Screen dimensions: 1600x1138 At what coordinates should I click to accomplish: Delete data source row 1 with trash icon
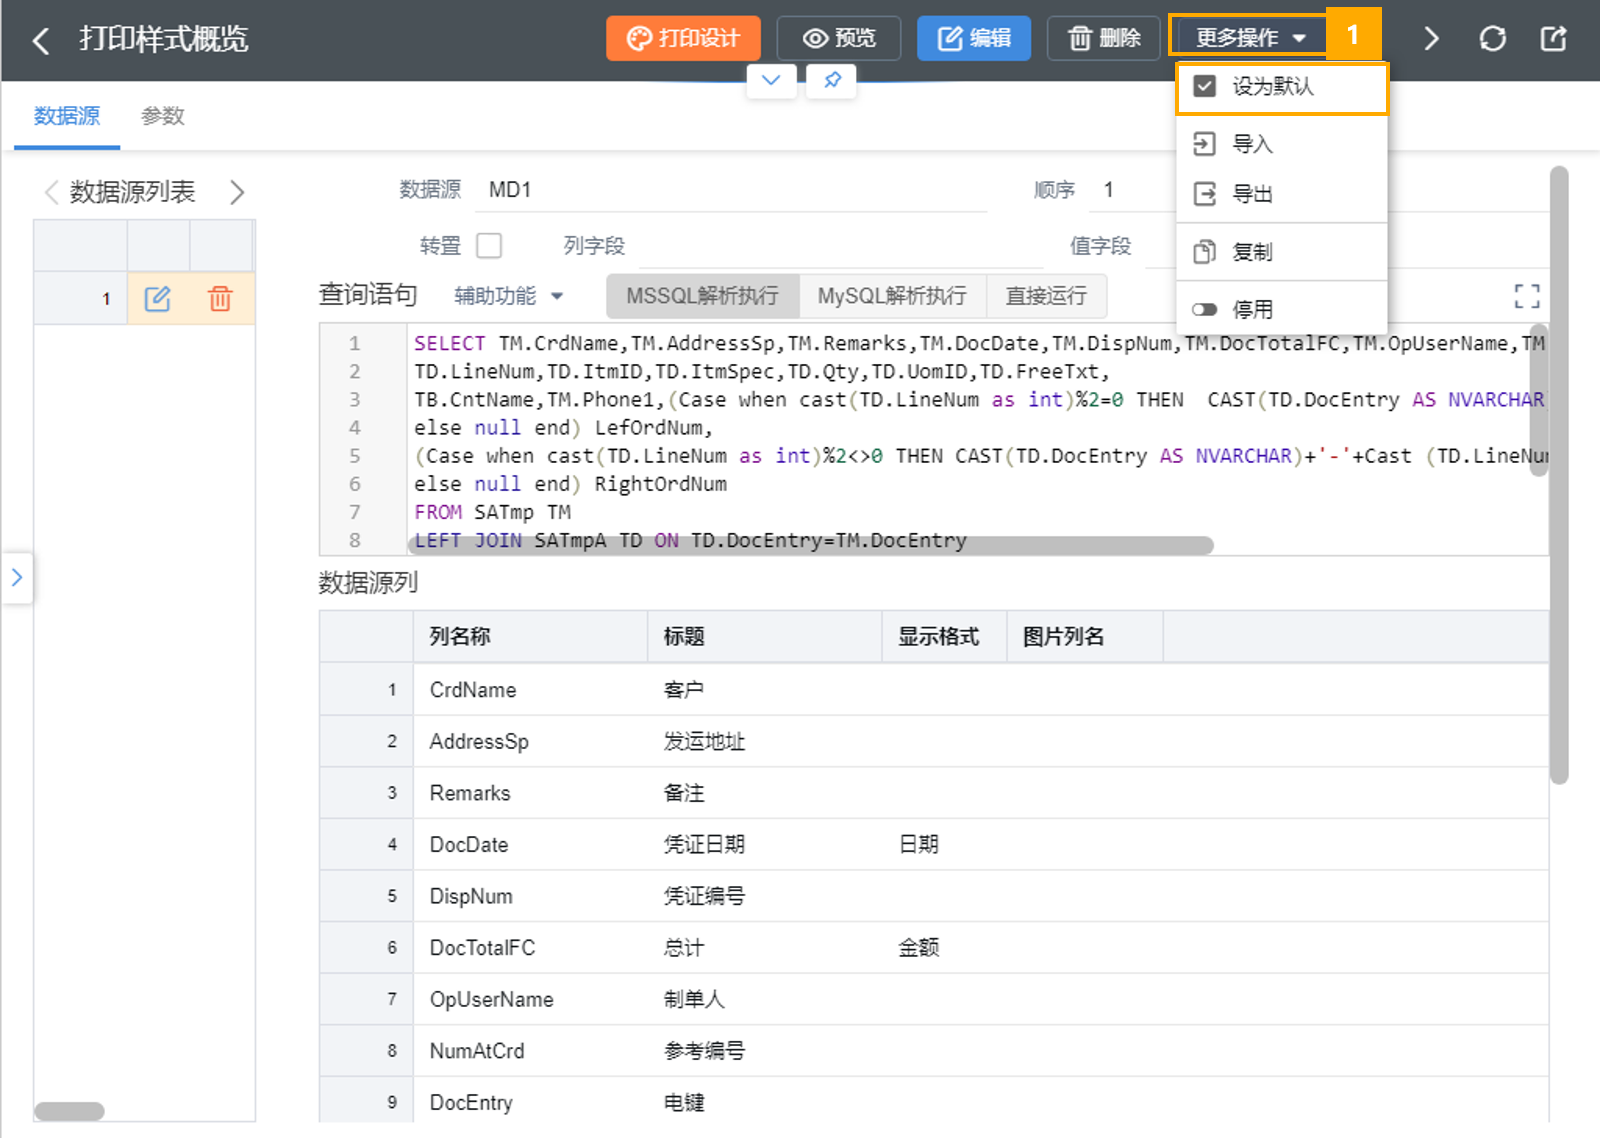click(x=220, y=298)
